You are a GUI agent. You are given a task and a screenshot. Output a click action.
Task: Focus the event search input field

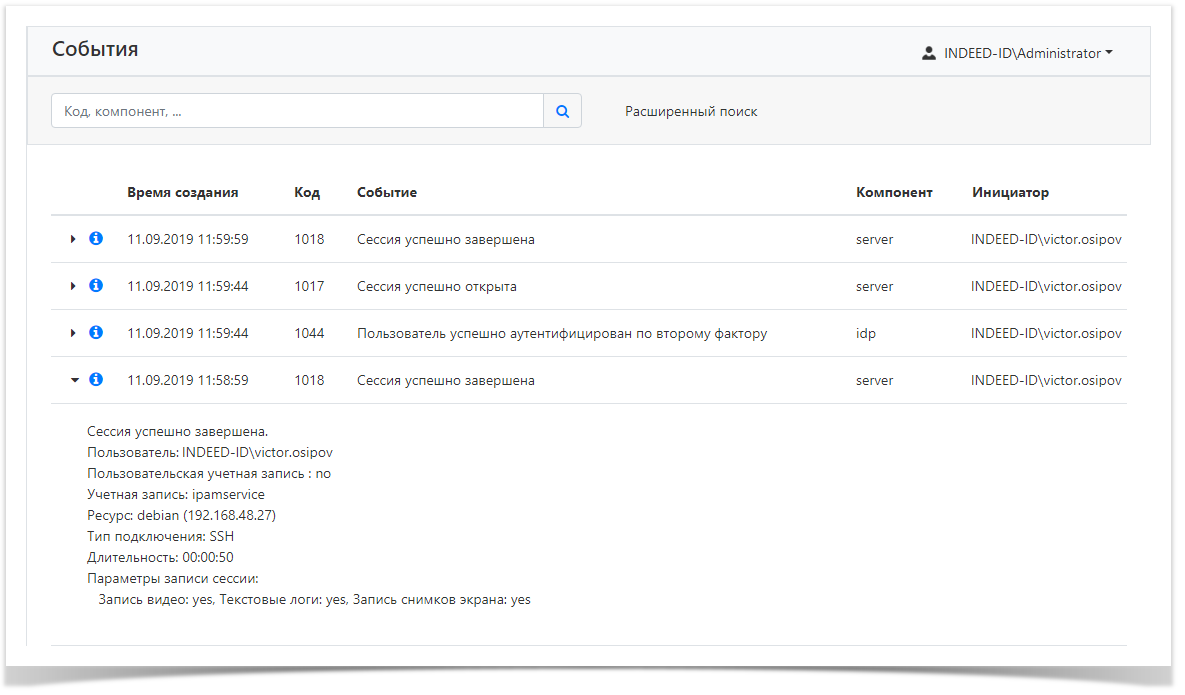coord(297,111)
